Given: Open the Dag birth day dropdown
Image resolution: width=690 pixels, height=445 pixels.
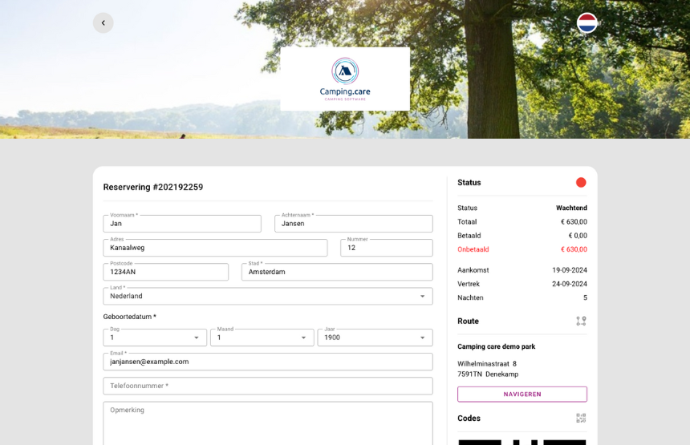Looking at the screenshot, I should click(154, 338).
